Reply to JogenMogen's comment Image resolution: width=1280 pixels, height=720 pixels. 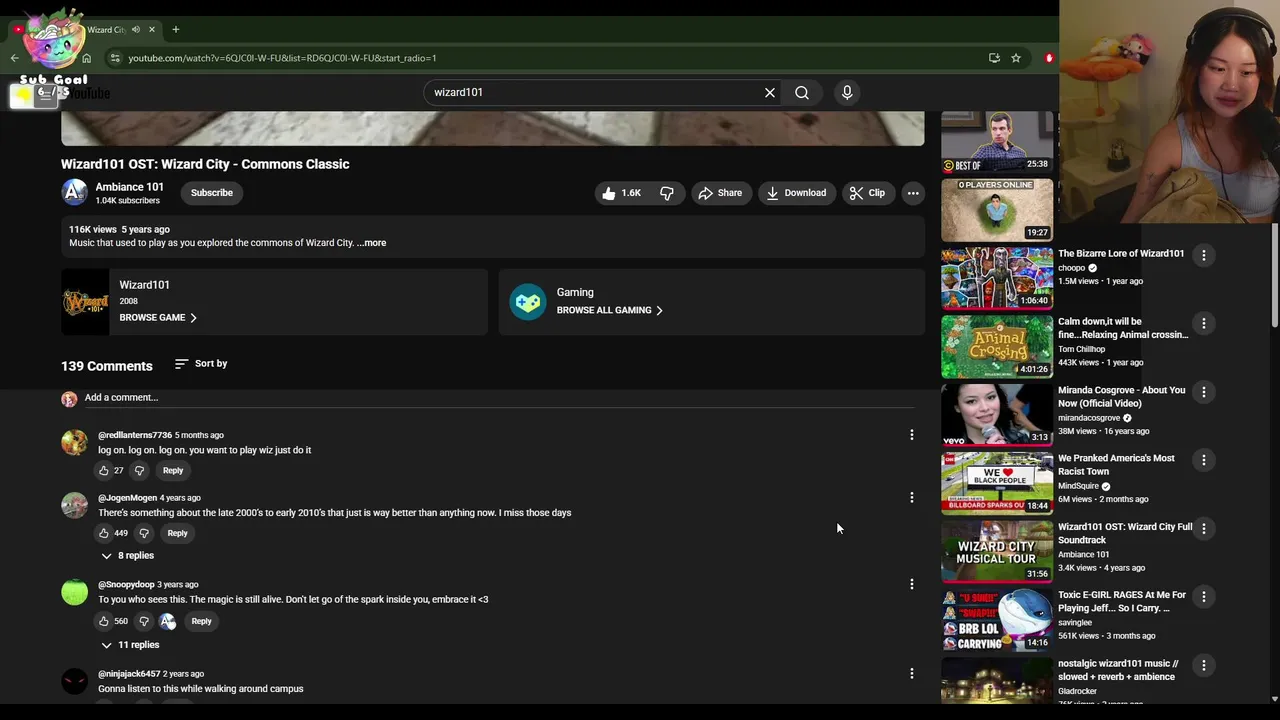(177, 533)
